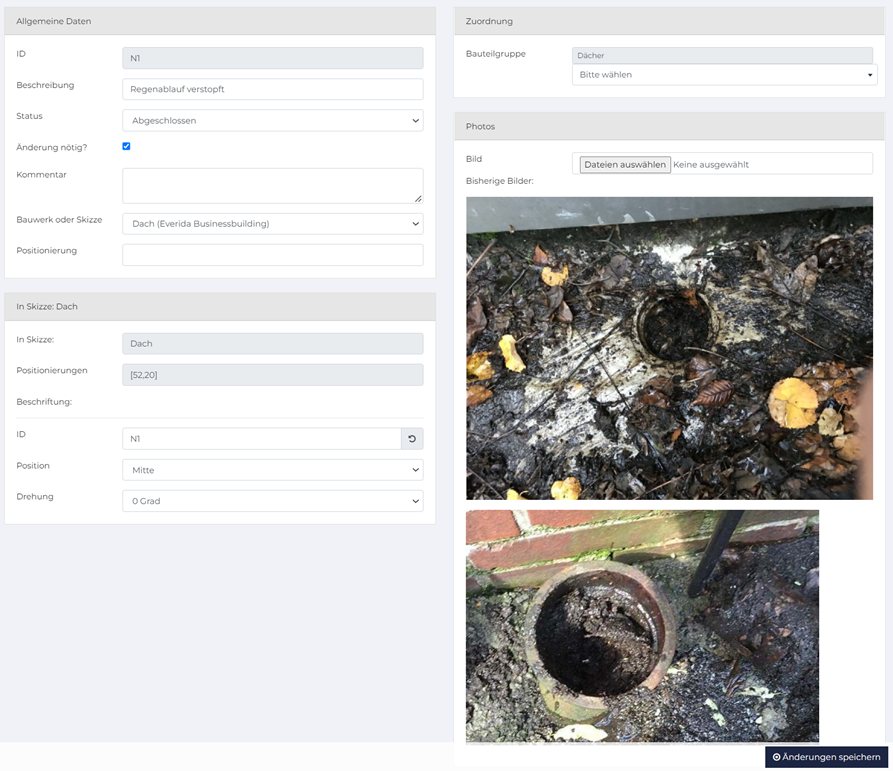Image resolution: width=893 pixels, height=771 pixels.
Task: Click into the Kommentar text area
Action: (273, 186)
